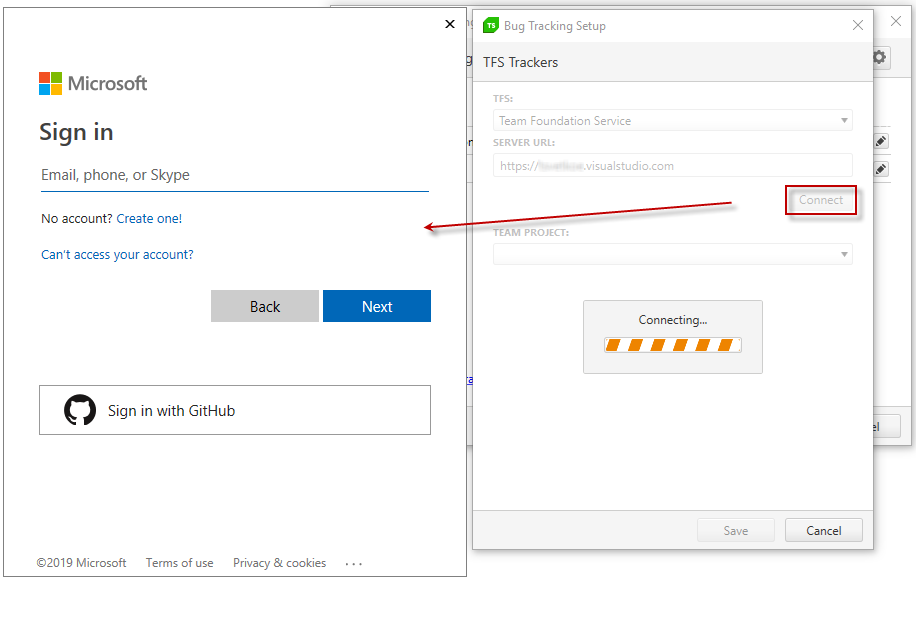Follow the Create one! link
This screenshot has width=916, height=629.
click(149, 218)
